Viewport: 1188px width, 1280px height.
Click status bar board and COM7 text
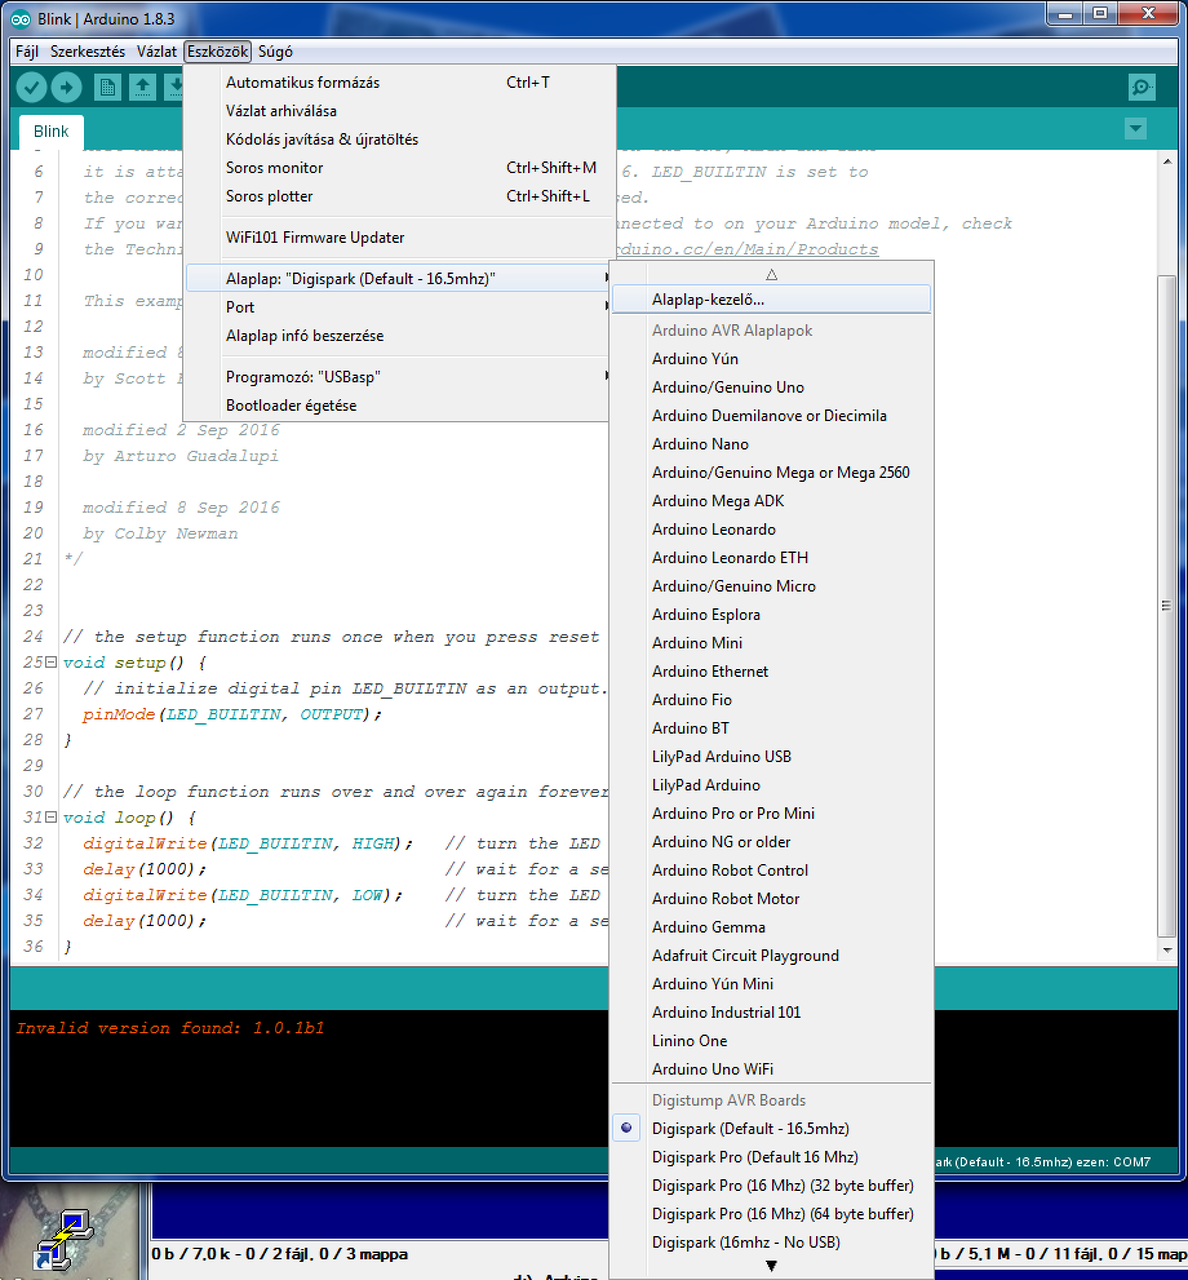[1043, 1162]
